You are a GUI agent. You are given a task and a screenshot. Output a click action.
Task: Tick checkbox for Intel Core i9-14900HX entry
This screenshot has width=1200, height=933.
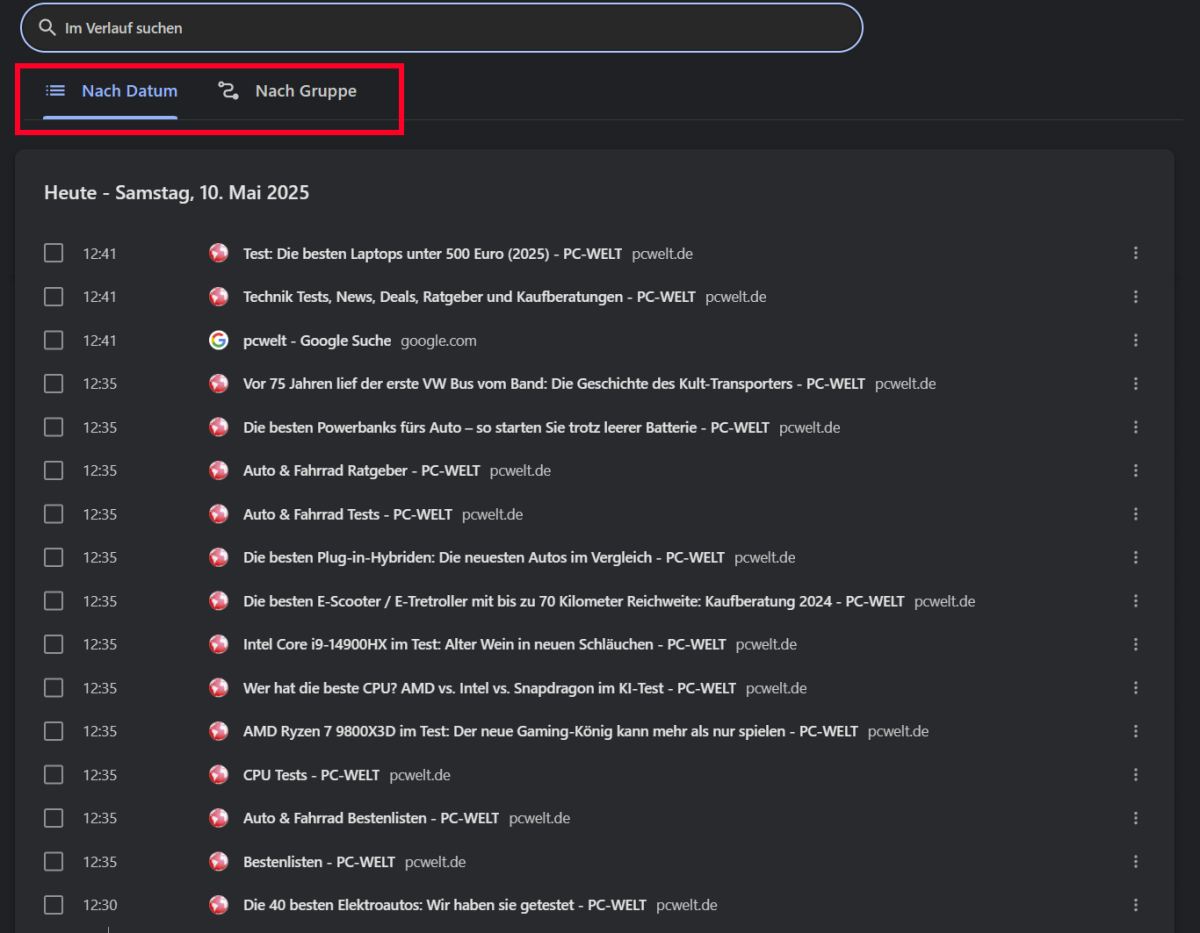(54, 644)
